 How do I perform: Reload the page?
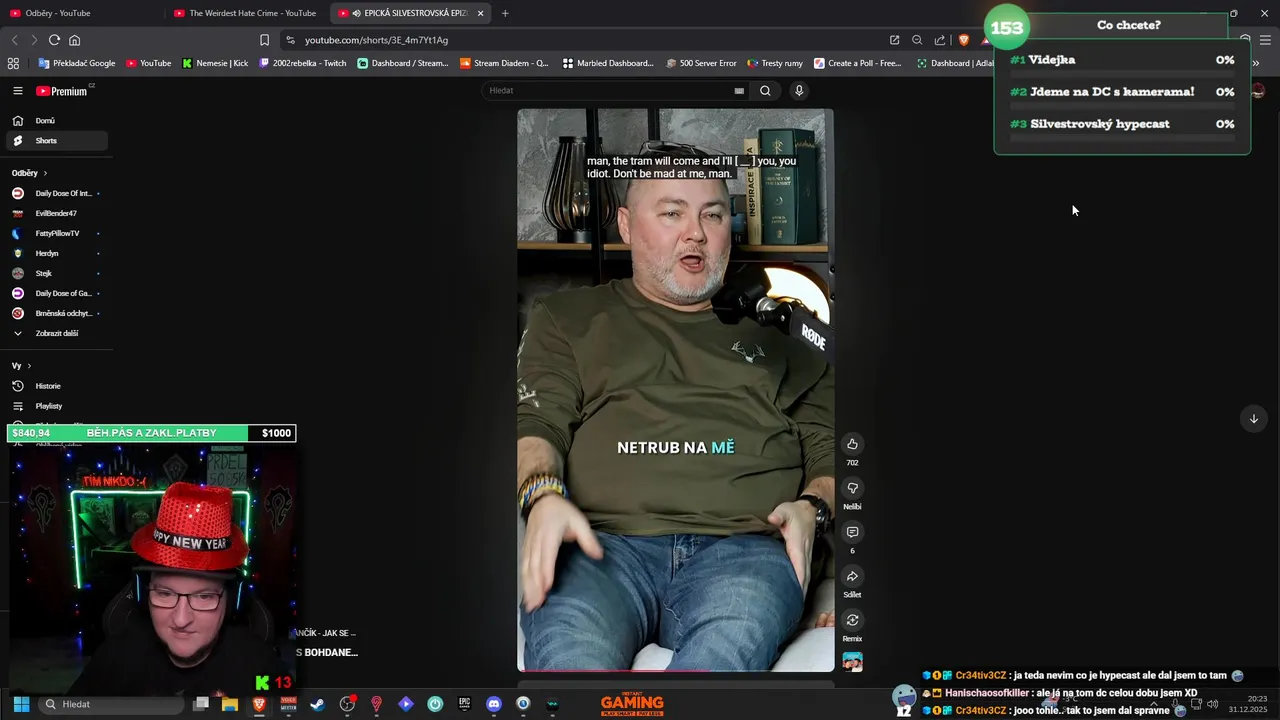tap(54, 40)
